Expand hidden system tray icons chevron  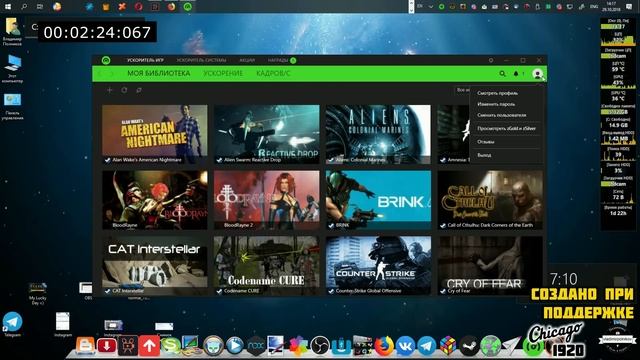pos(431,7)
